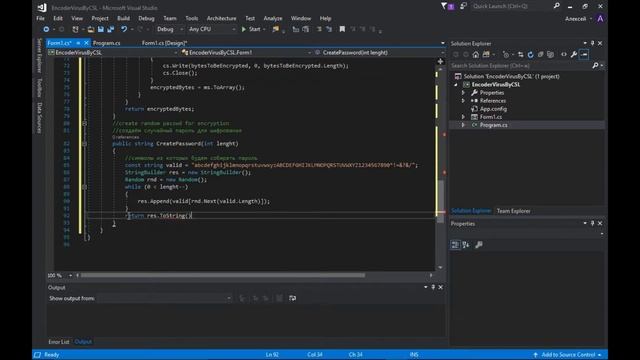Click the Open File folder icon
640x360 pixels.
click(91, 29)
